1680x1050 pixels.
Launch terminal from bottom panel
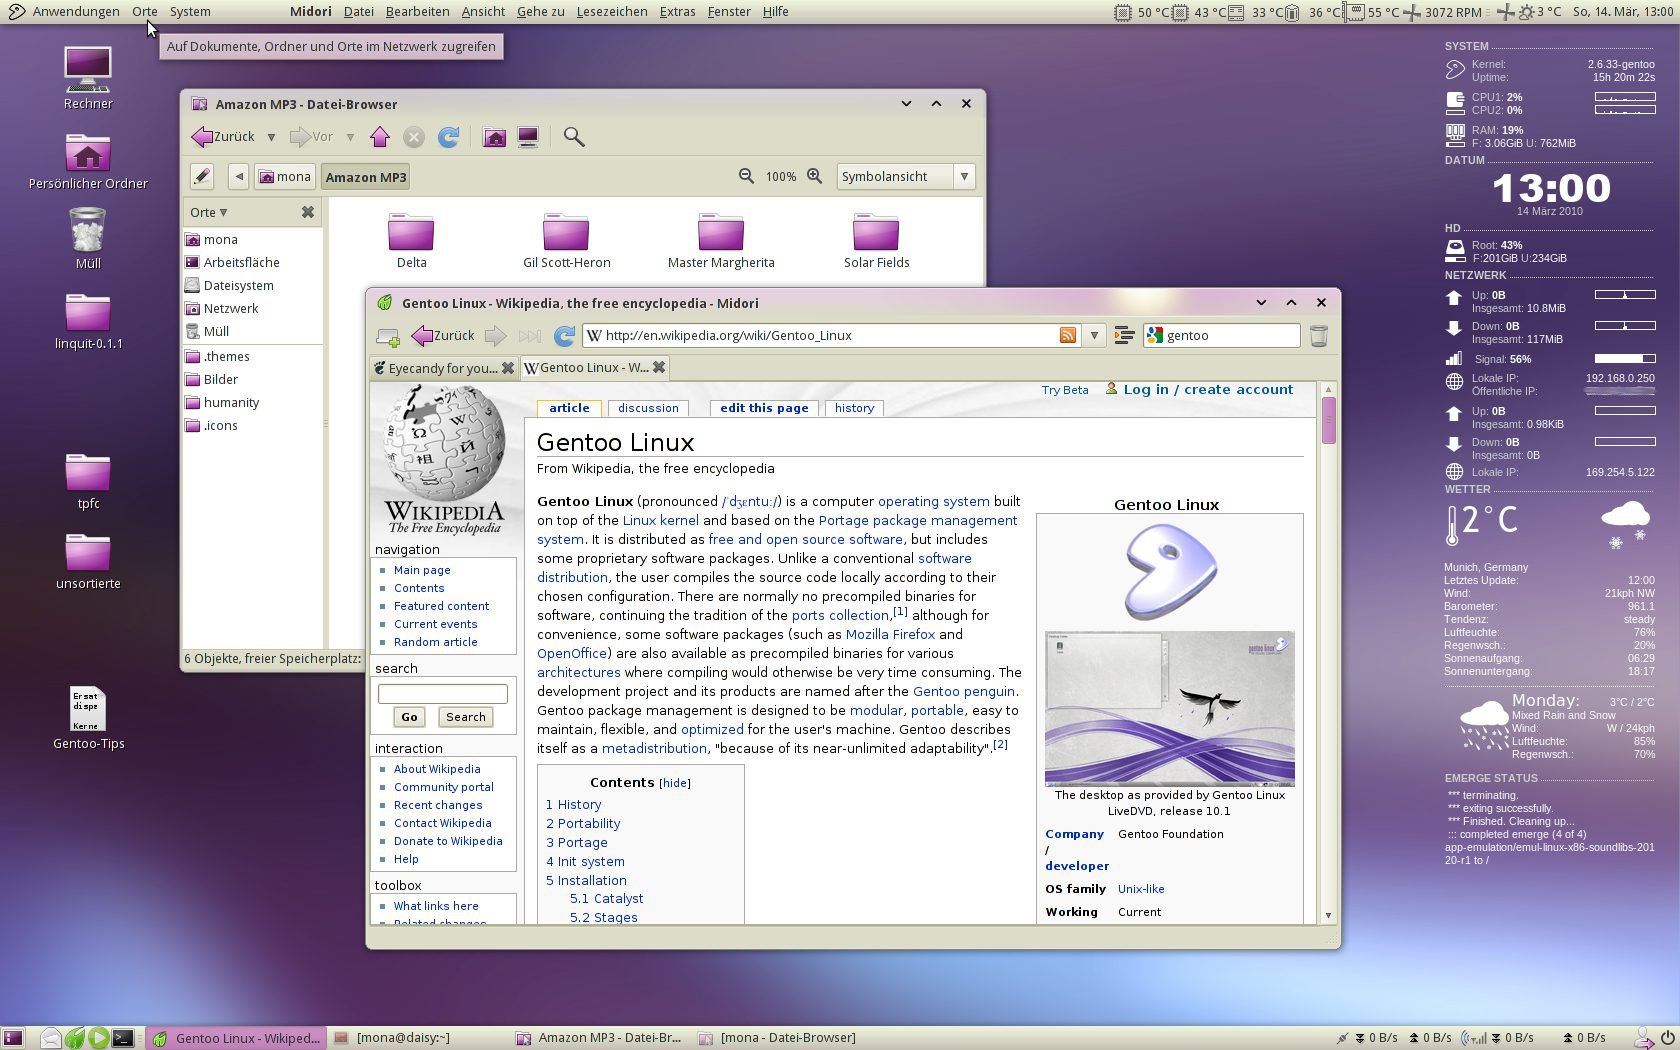point(123,1038)
